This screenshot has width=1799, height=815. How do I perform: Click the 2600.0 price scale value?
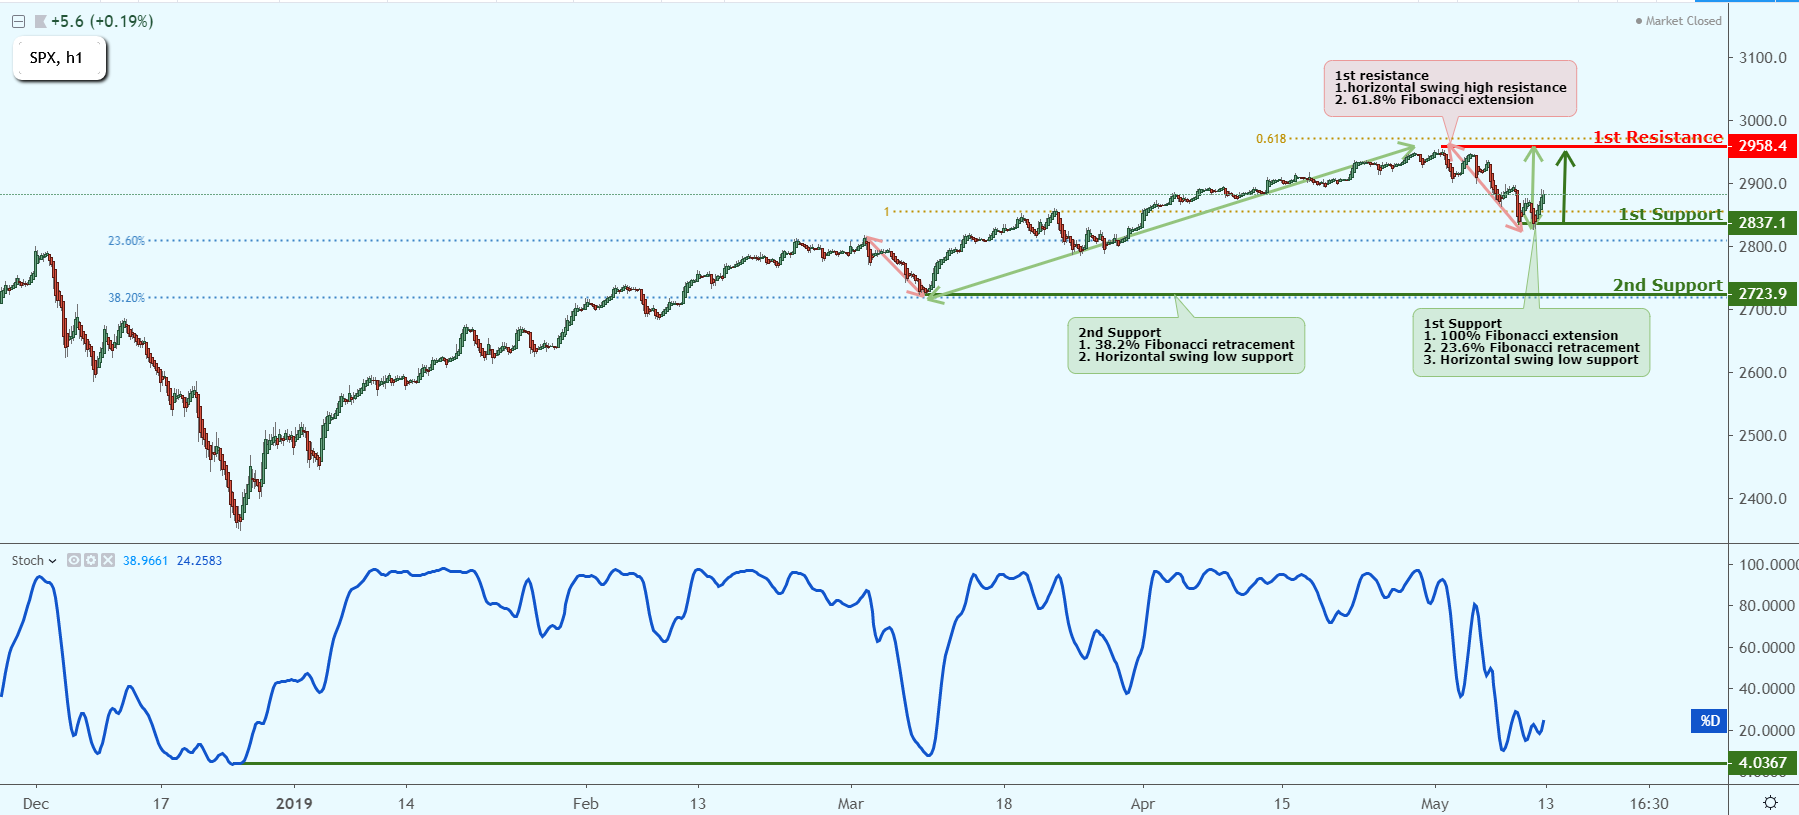[x=1763, y=373]
